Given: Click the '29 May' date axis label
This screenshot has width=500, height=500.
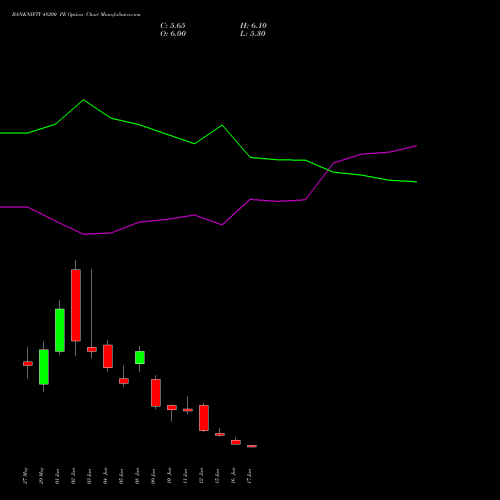Looking at the screenshot, I should pos(42,476).
